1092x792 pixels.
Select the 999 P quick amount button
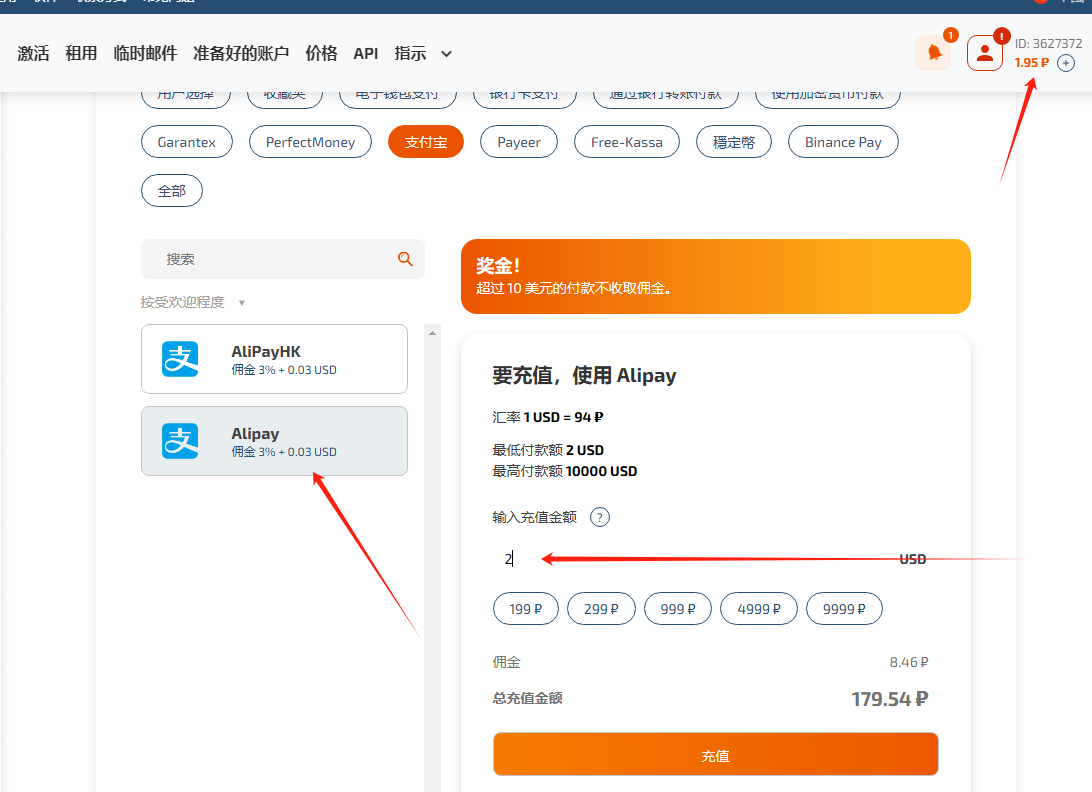(x=677, y=608)
